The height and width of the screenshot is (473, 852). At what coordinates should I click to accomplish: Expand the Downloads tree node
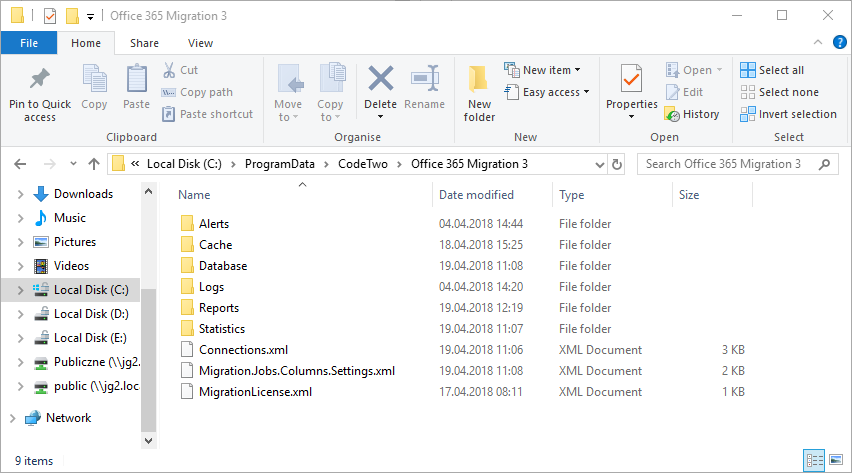(20, 194)
